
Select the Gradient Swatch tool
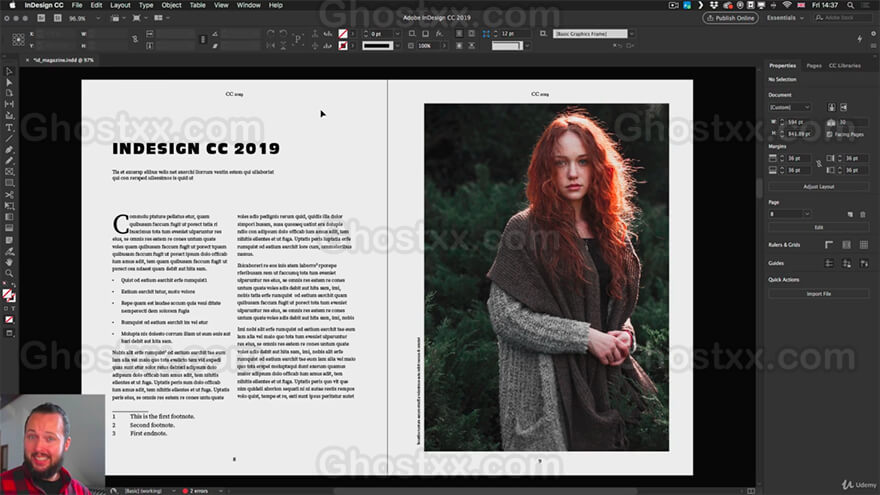click(x=9, y=217)
